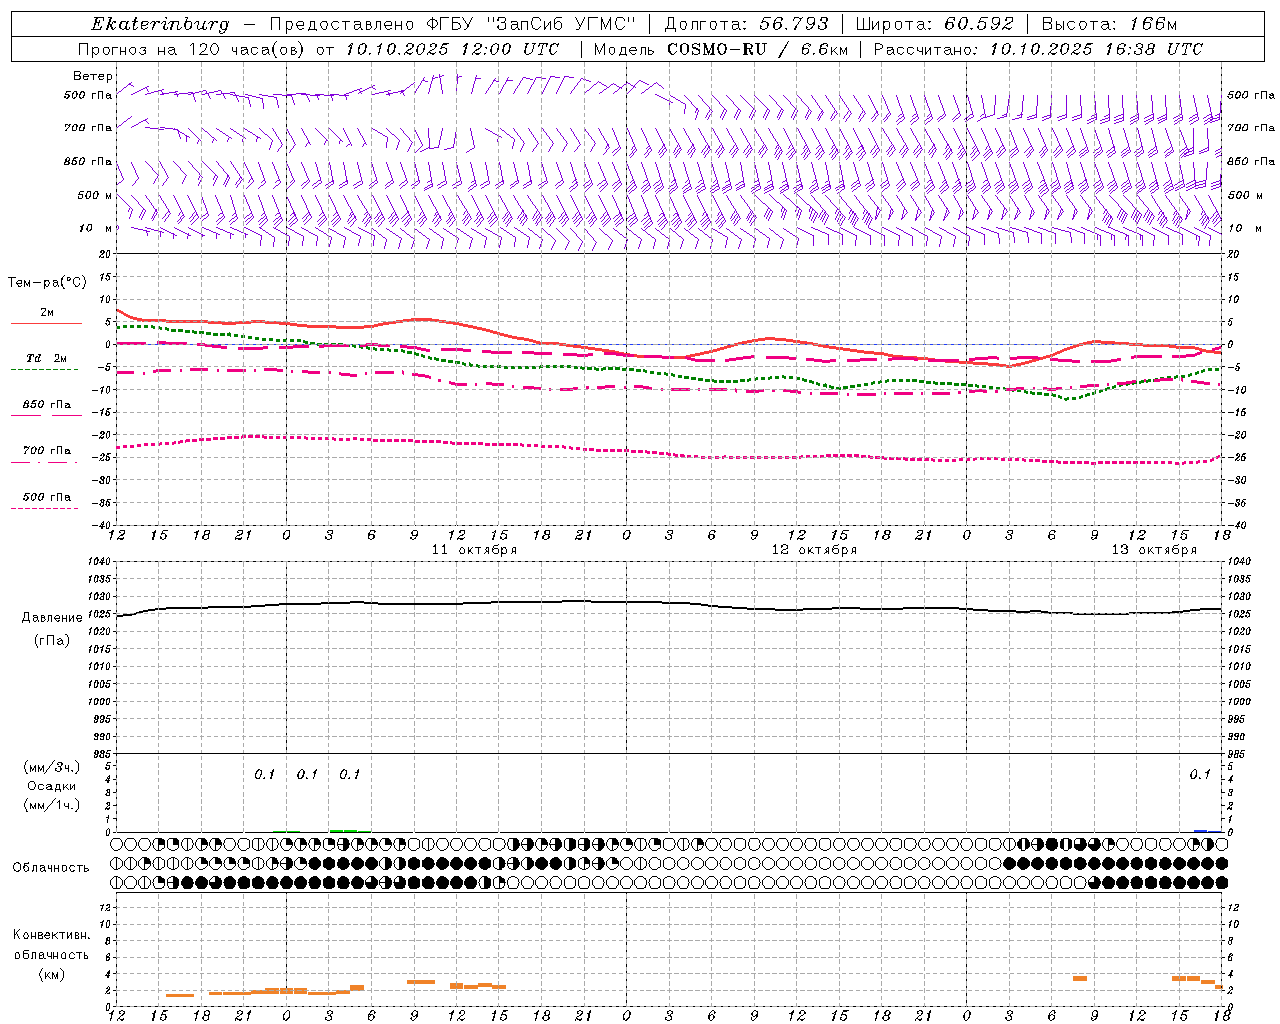The height and width of the screenshot is (1024, 1280).
Task: Click the "12 октября" date label
Action: pyautogui.click(x=814, y=549)
